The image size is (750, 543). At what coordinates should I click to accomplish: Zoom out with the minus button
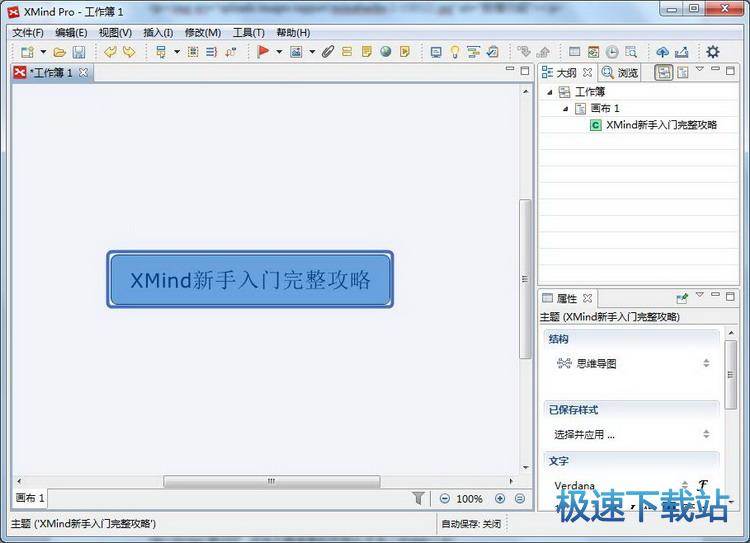point(444,499)
